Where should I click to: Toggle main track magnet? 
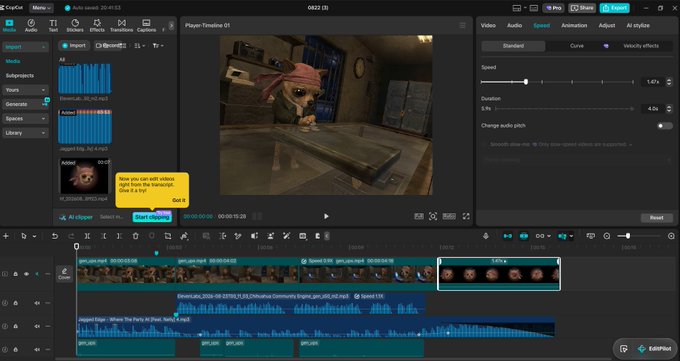[507, 236]
